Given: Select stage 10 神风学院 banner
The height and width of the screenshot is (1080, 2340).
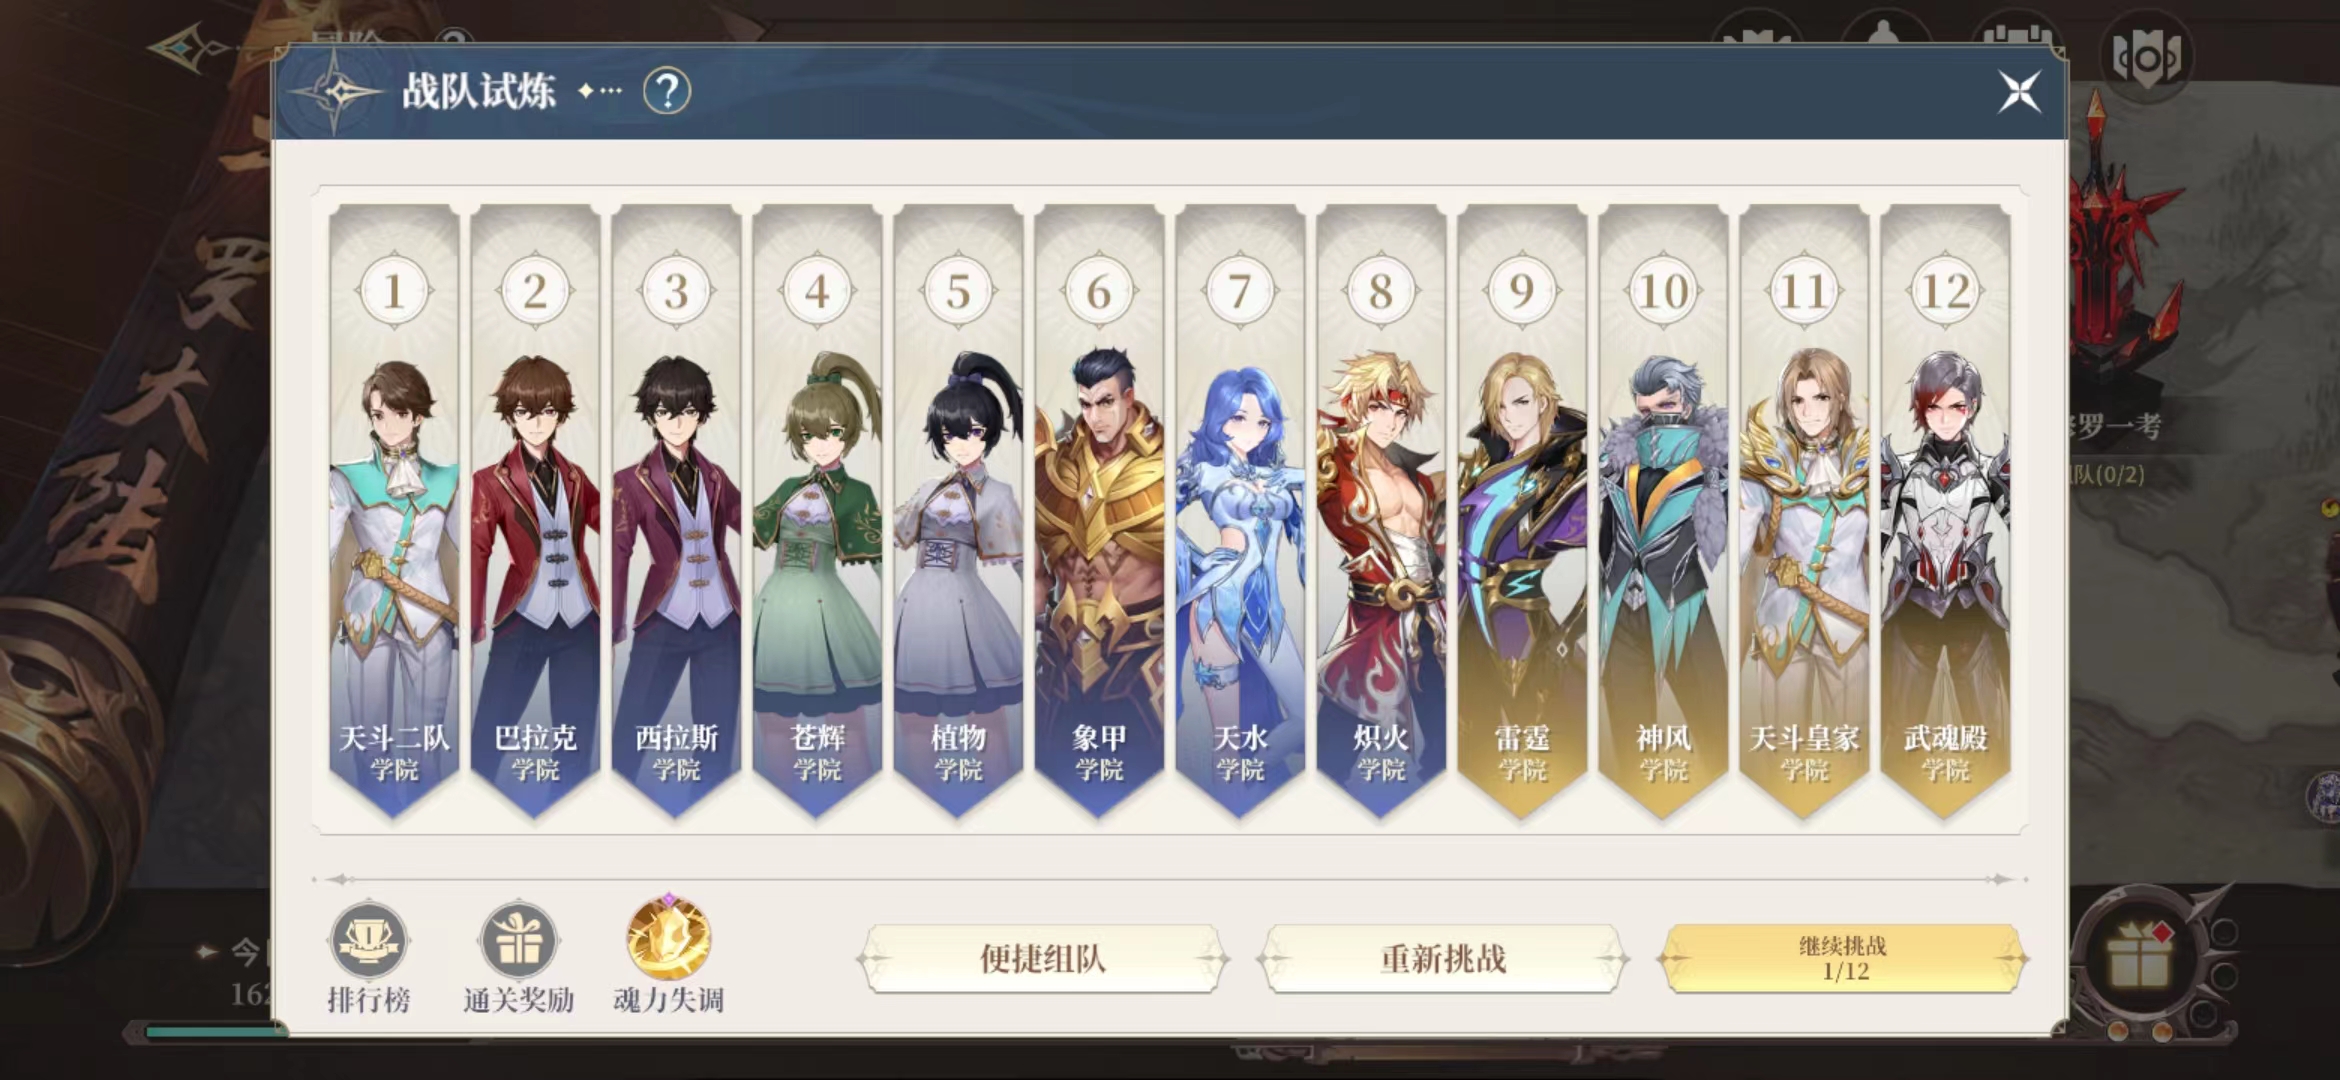Looking at the screenshot, I should (x=1663, y=512).
